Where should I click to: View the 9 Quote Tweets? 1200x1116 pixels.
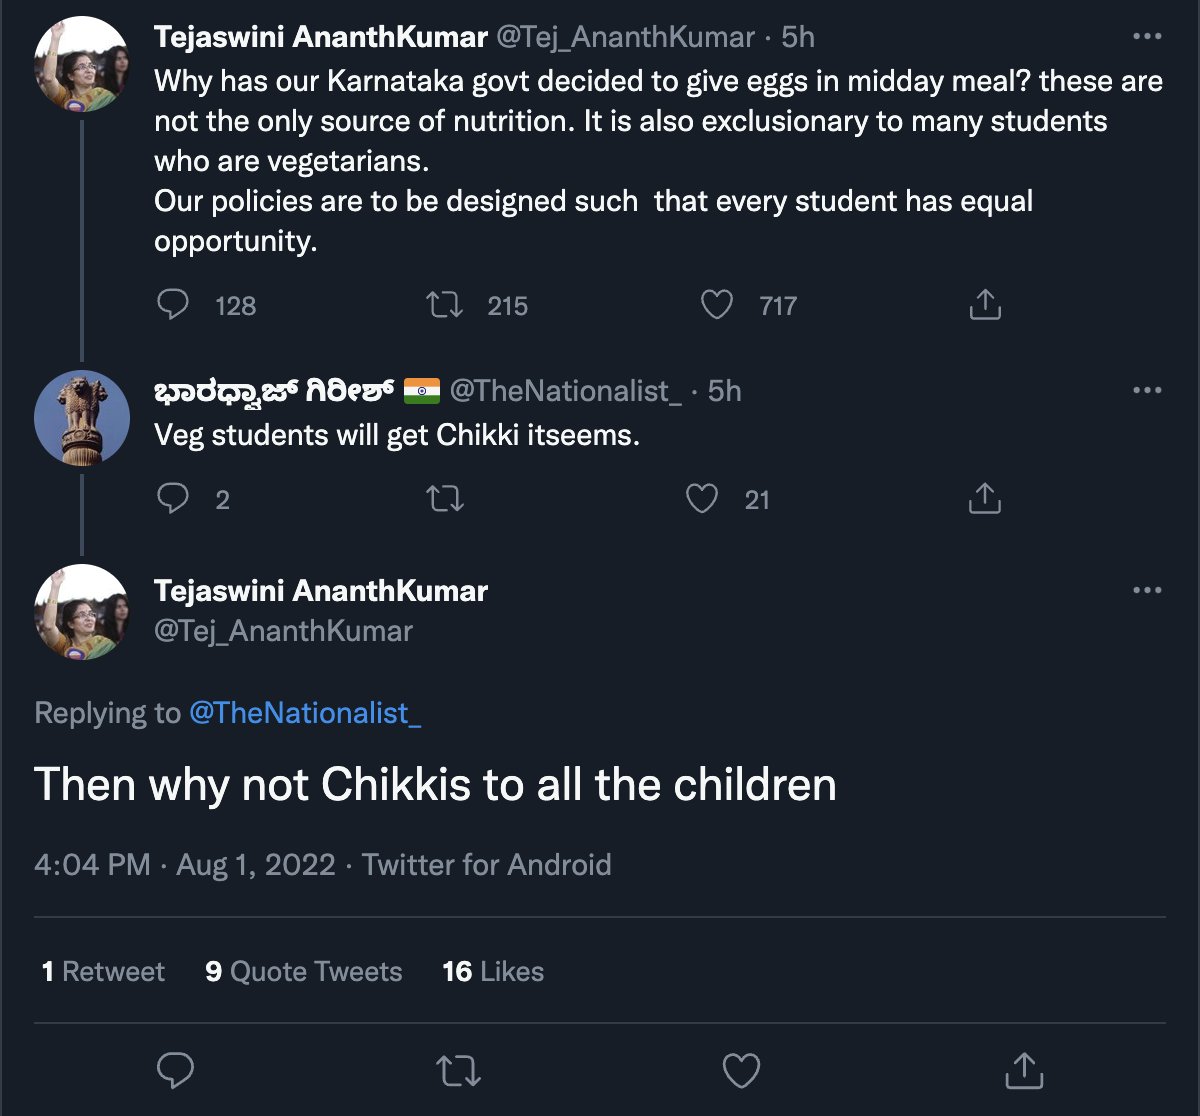point(303,971)
